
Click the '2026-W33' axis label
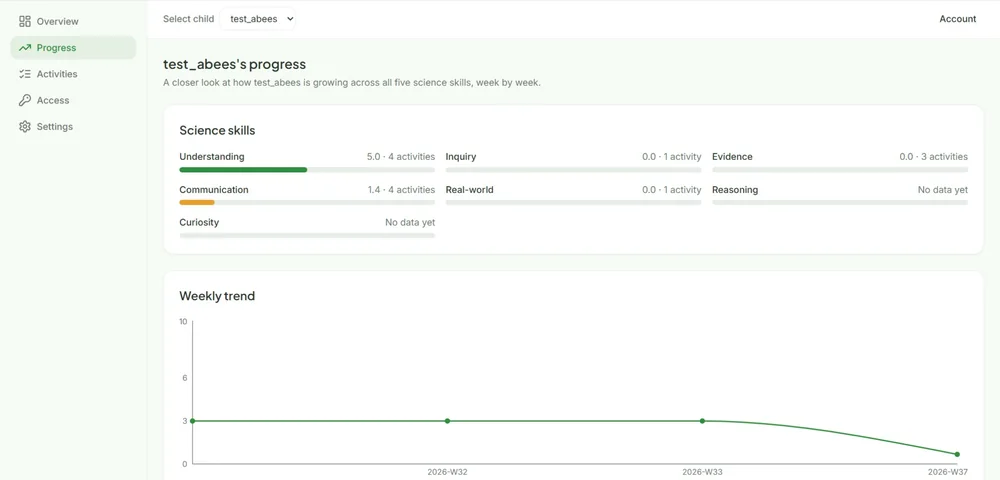coord(702,472)
